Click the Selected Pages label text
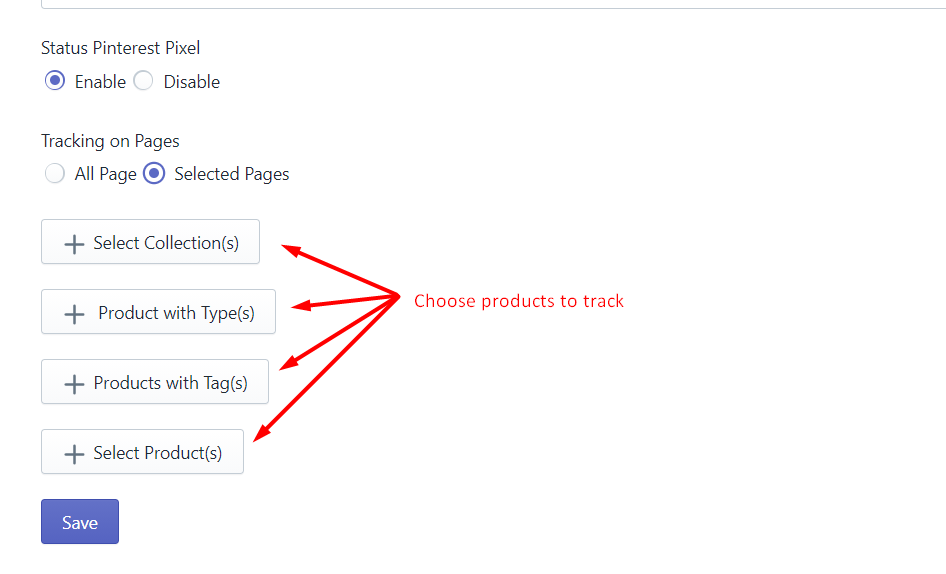This screenshot has height=574, width=946. pyautogui.click(x=232, y=174)
